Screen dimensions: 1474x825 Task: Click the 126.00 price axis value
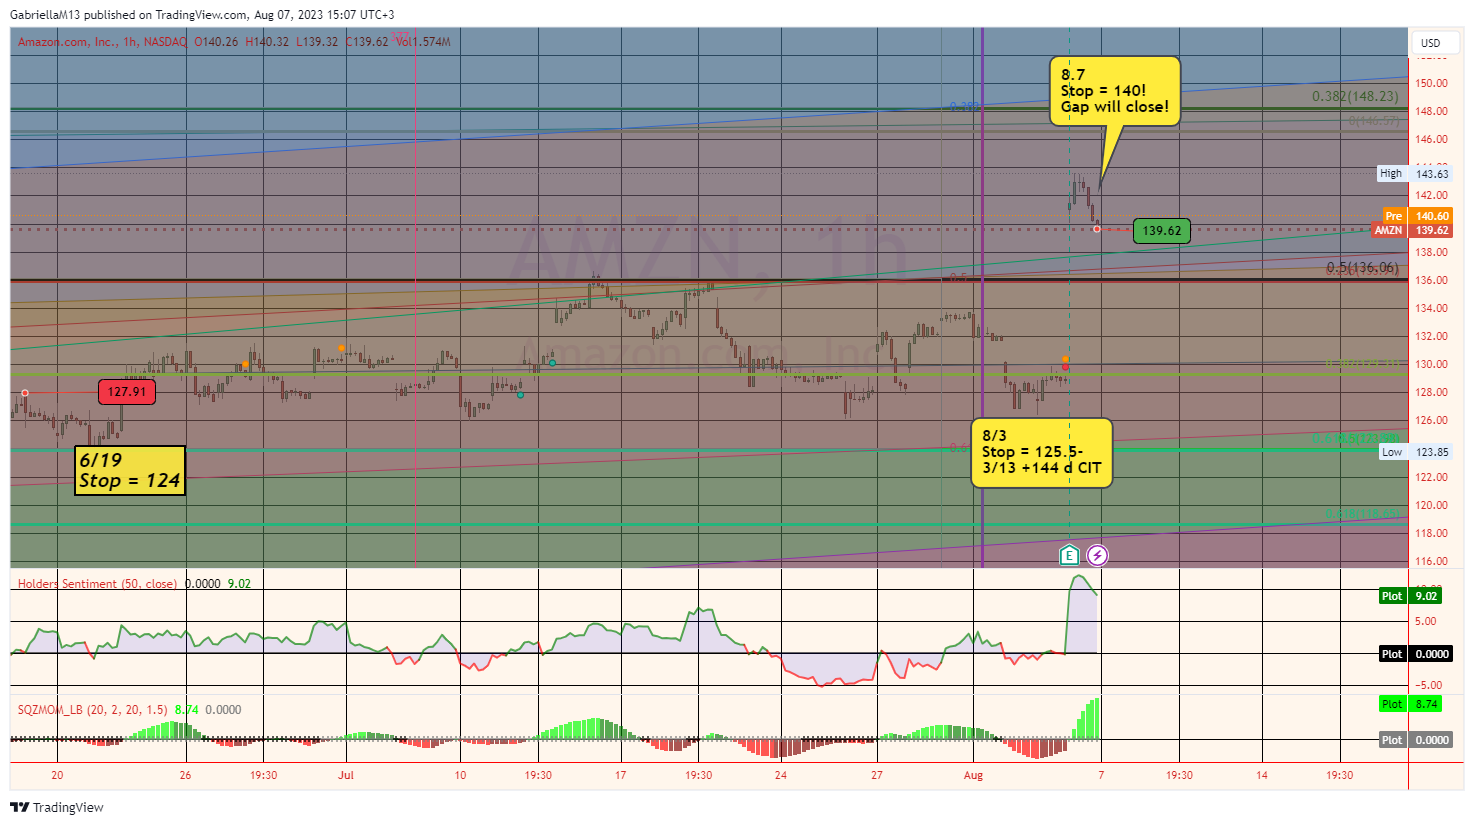point(1432,420)
